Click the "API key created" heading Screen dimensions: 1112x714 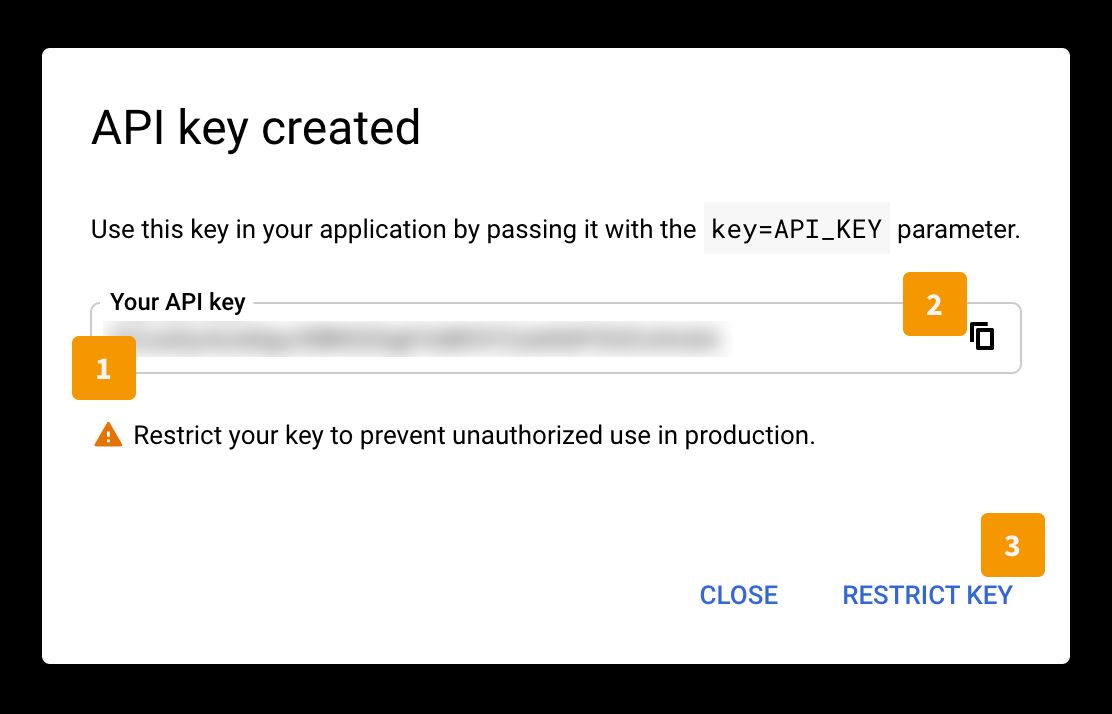coord(255,128)
